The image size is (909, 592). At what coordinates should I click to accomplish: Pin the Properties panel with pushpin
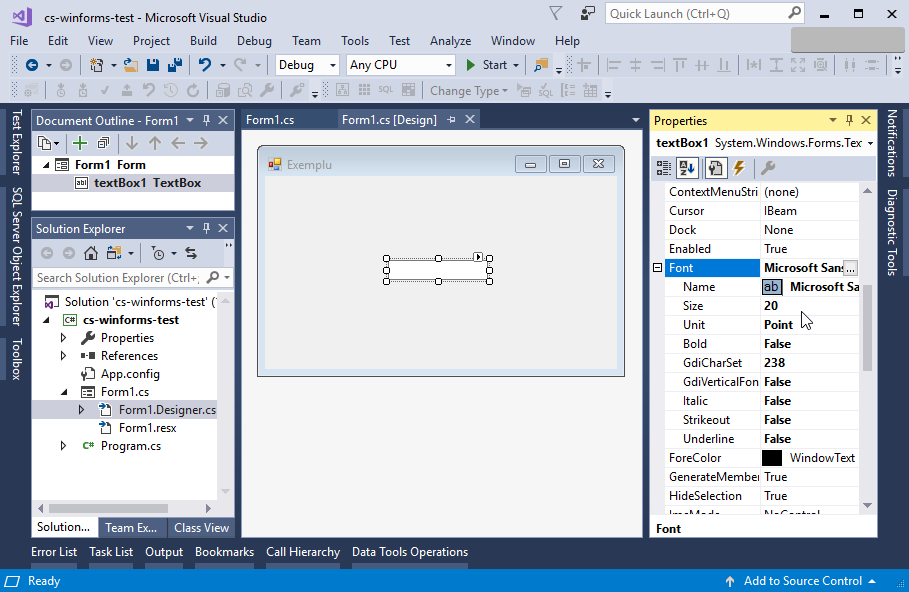coord(849,120)
